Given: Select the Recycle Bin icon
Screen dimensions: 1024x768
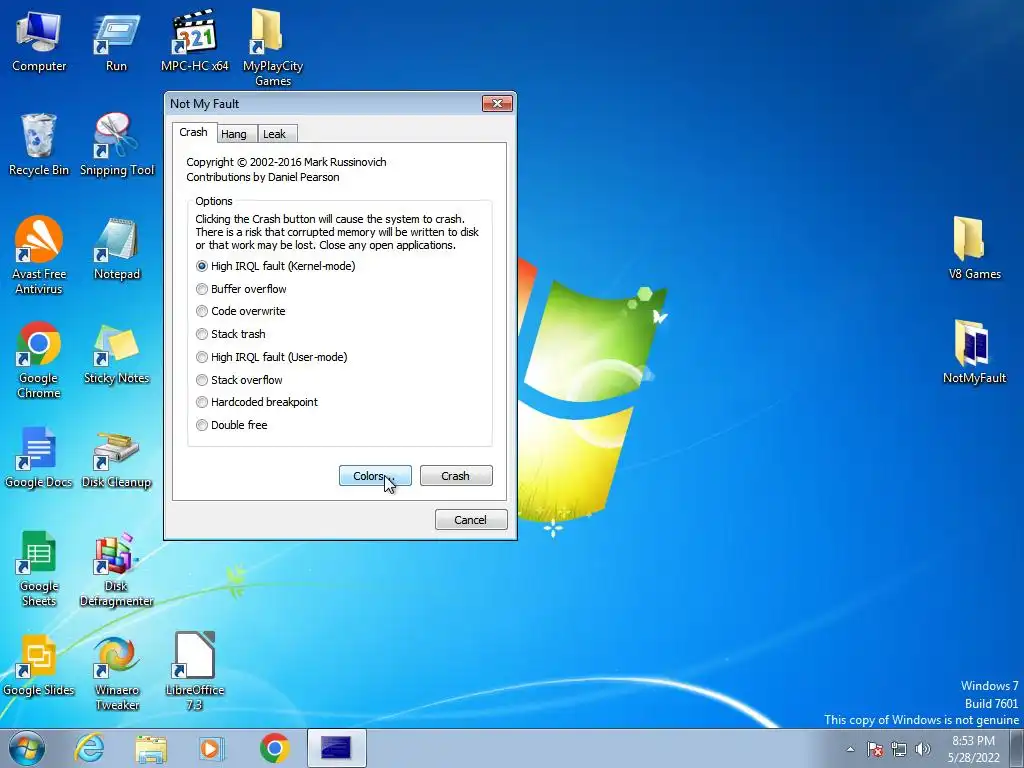Looking at the screenshot, I should (x=39, y=145).
